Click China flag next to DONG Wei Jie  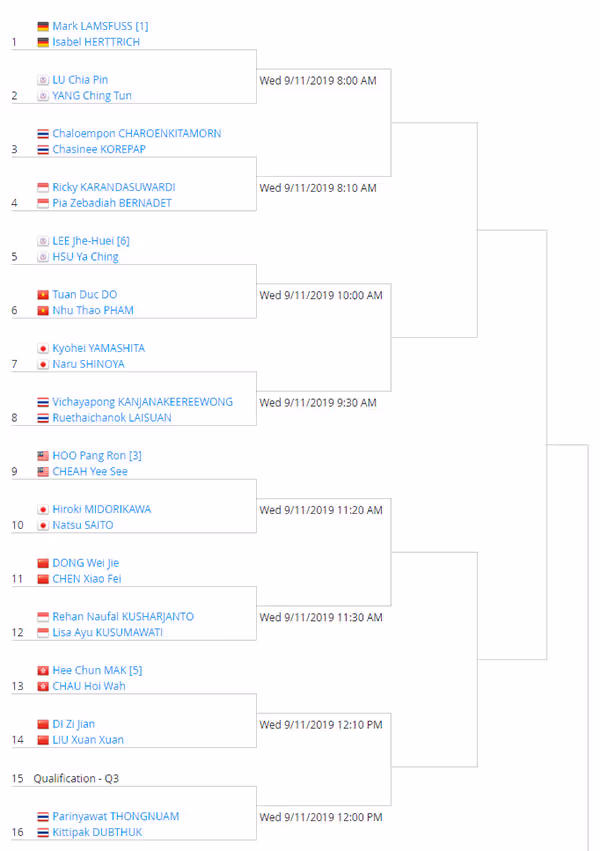[43, 563]
